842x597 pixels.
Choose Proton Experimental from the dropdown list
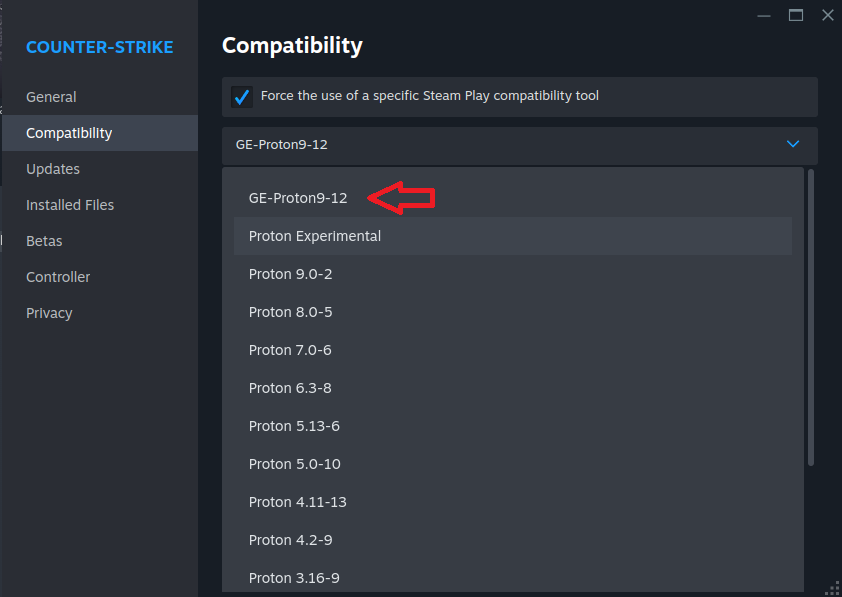315,237
